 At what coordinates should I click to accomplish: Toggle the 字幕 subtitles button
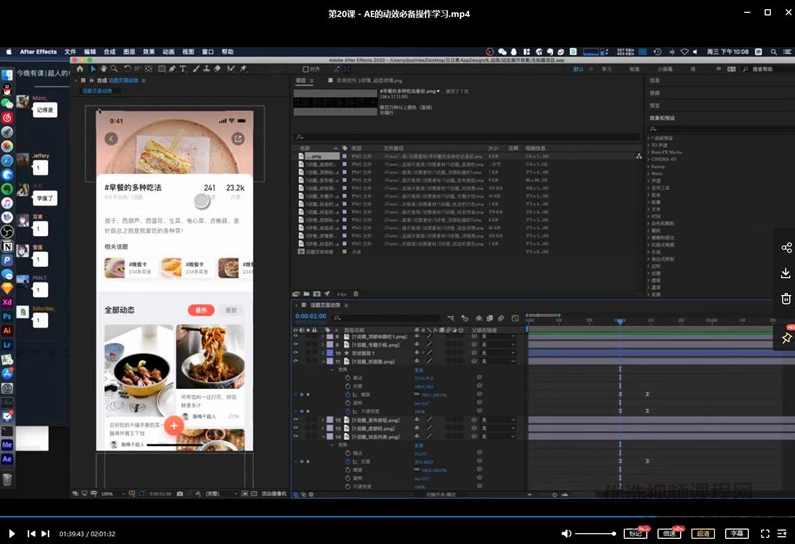click(x=736, y=534)
